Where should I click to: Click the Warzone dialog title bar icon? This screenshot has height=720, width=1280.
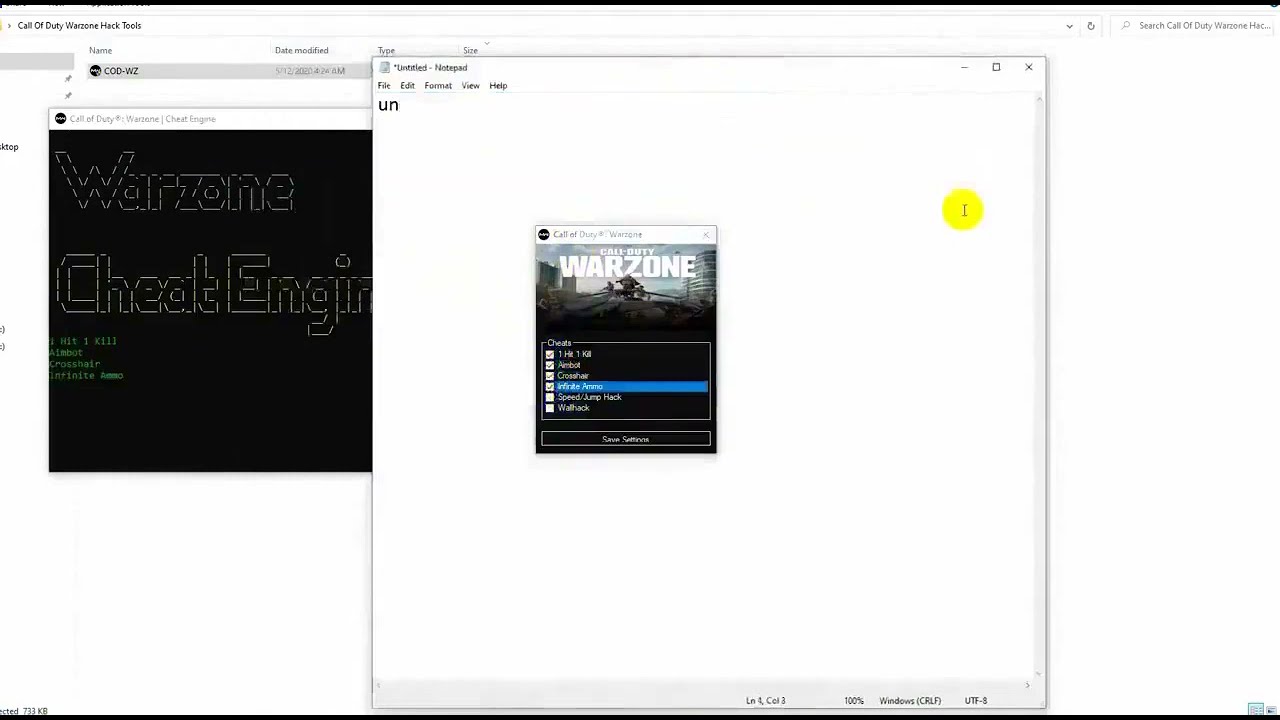tap(544, 235)
